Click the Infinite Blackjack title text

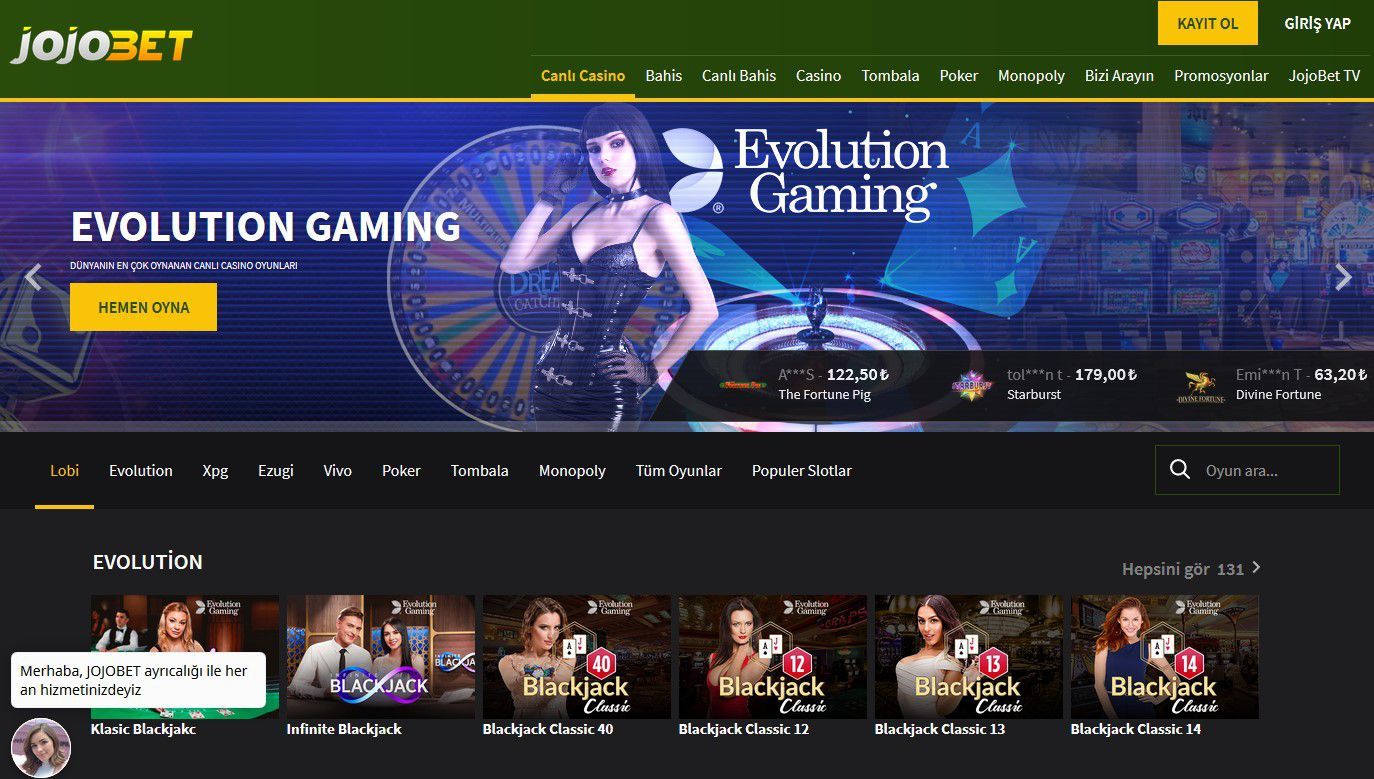pyautogui.click(x=344, y=729)
